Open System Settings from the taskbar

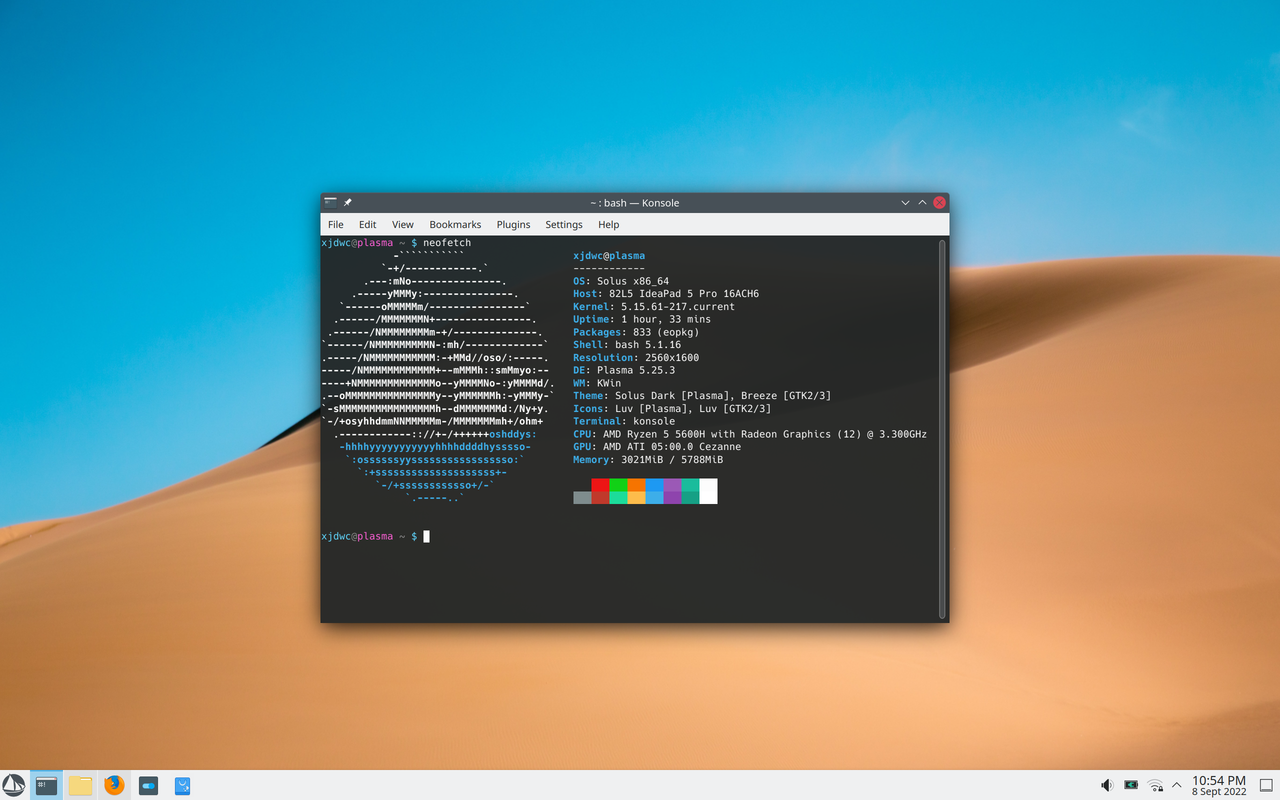[x=148, y=785]
